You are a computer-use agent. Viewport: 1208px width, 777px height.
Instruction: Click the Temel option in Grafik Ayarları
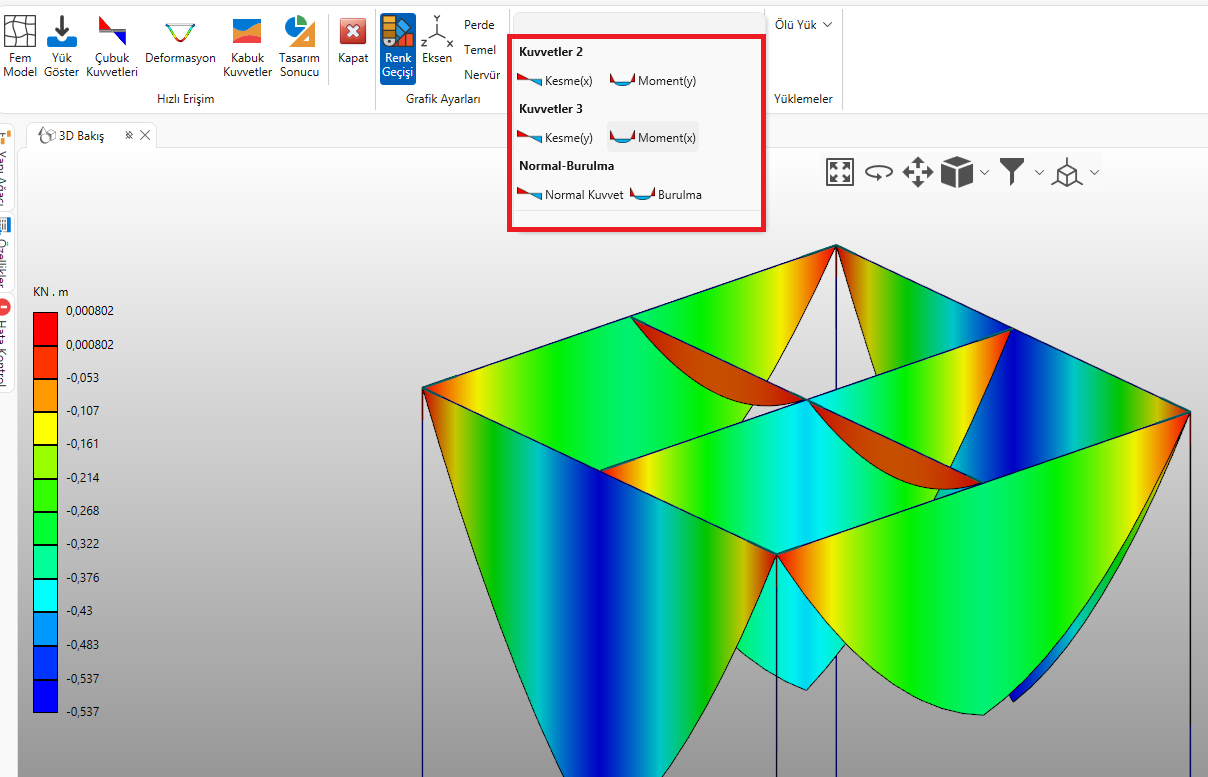tap(480, 50)
